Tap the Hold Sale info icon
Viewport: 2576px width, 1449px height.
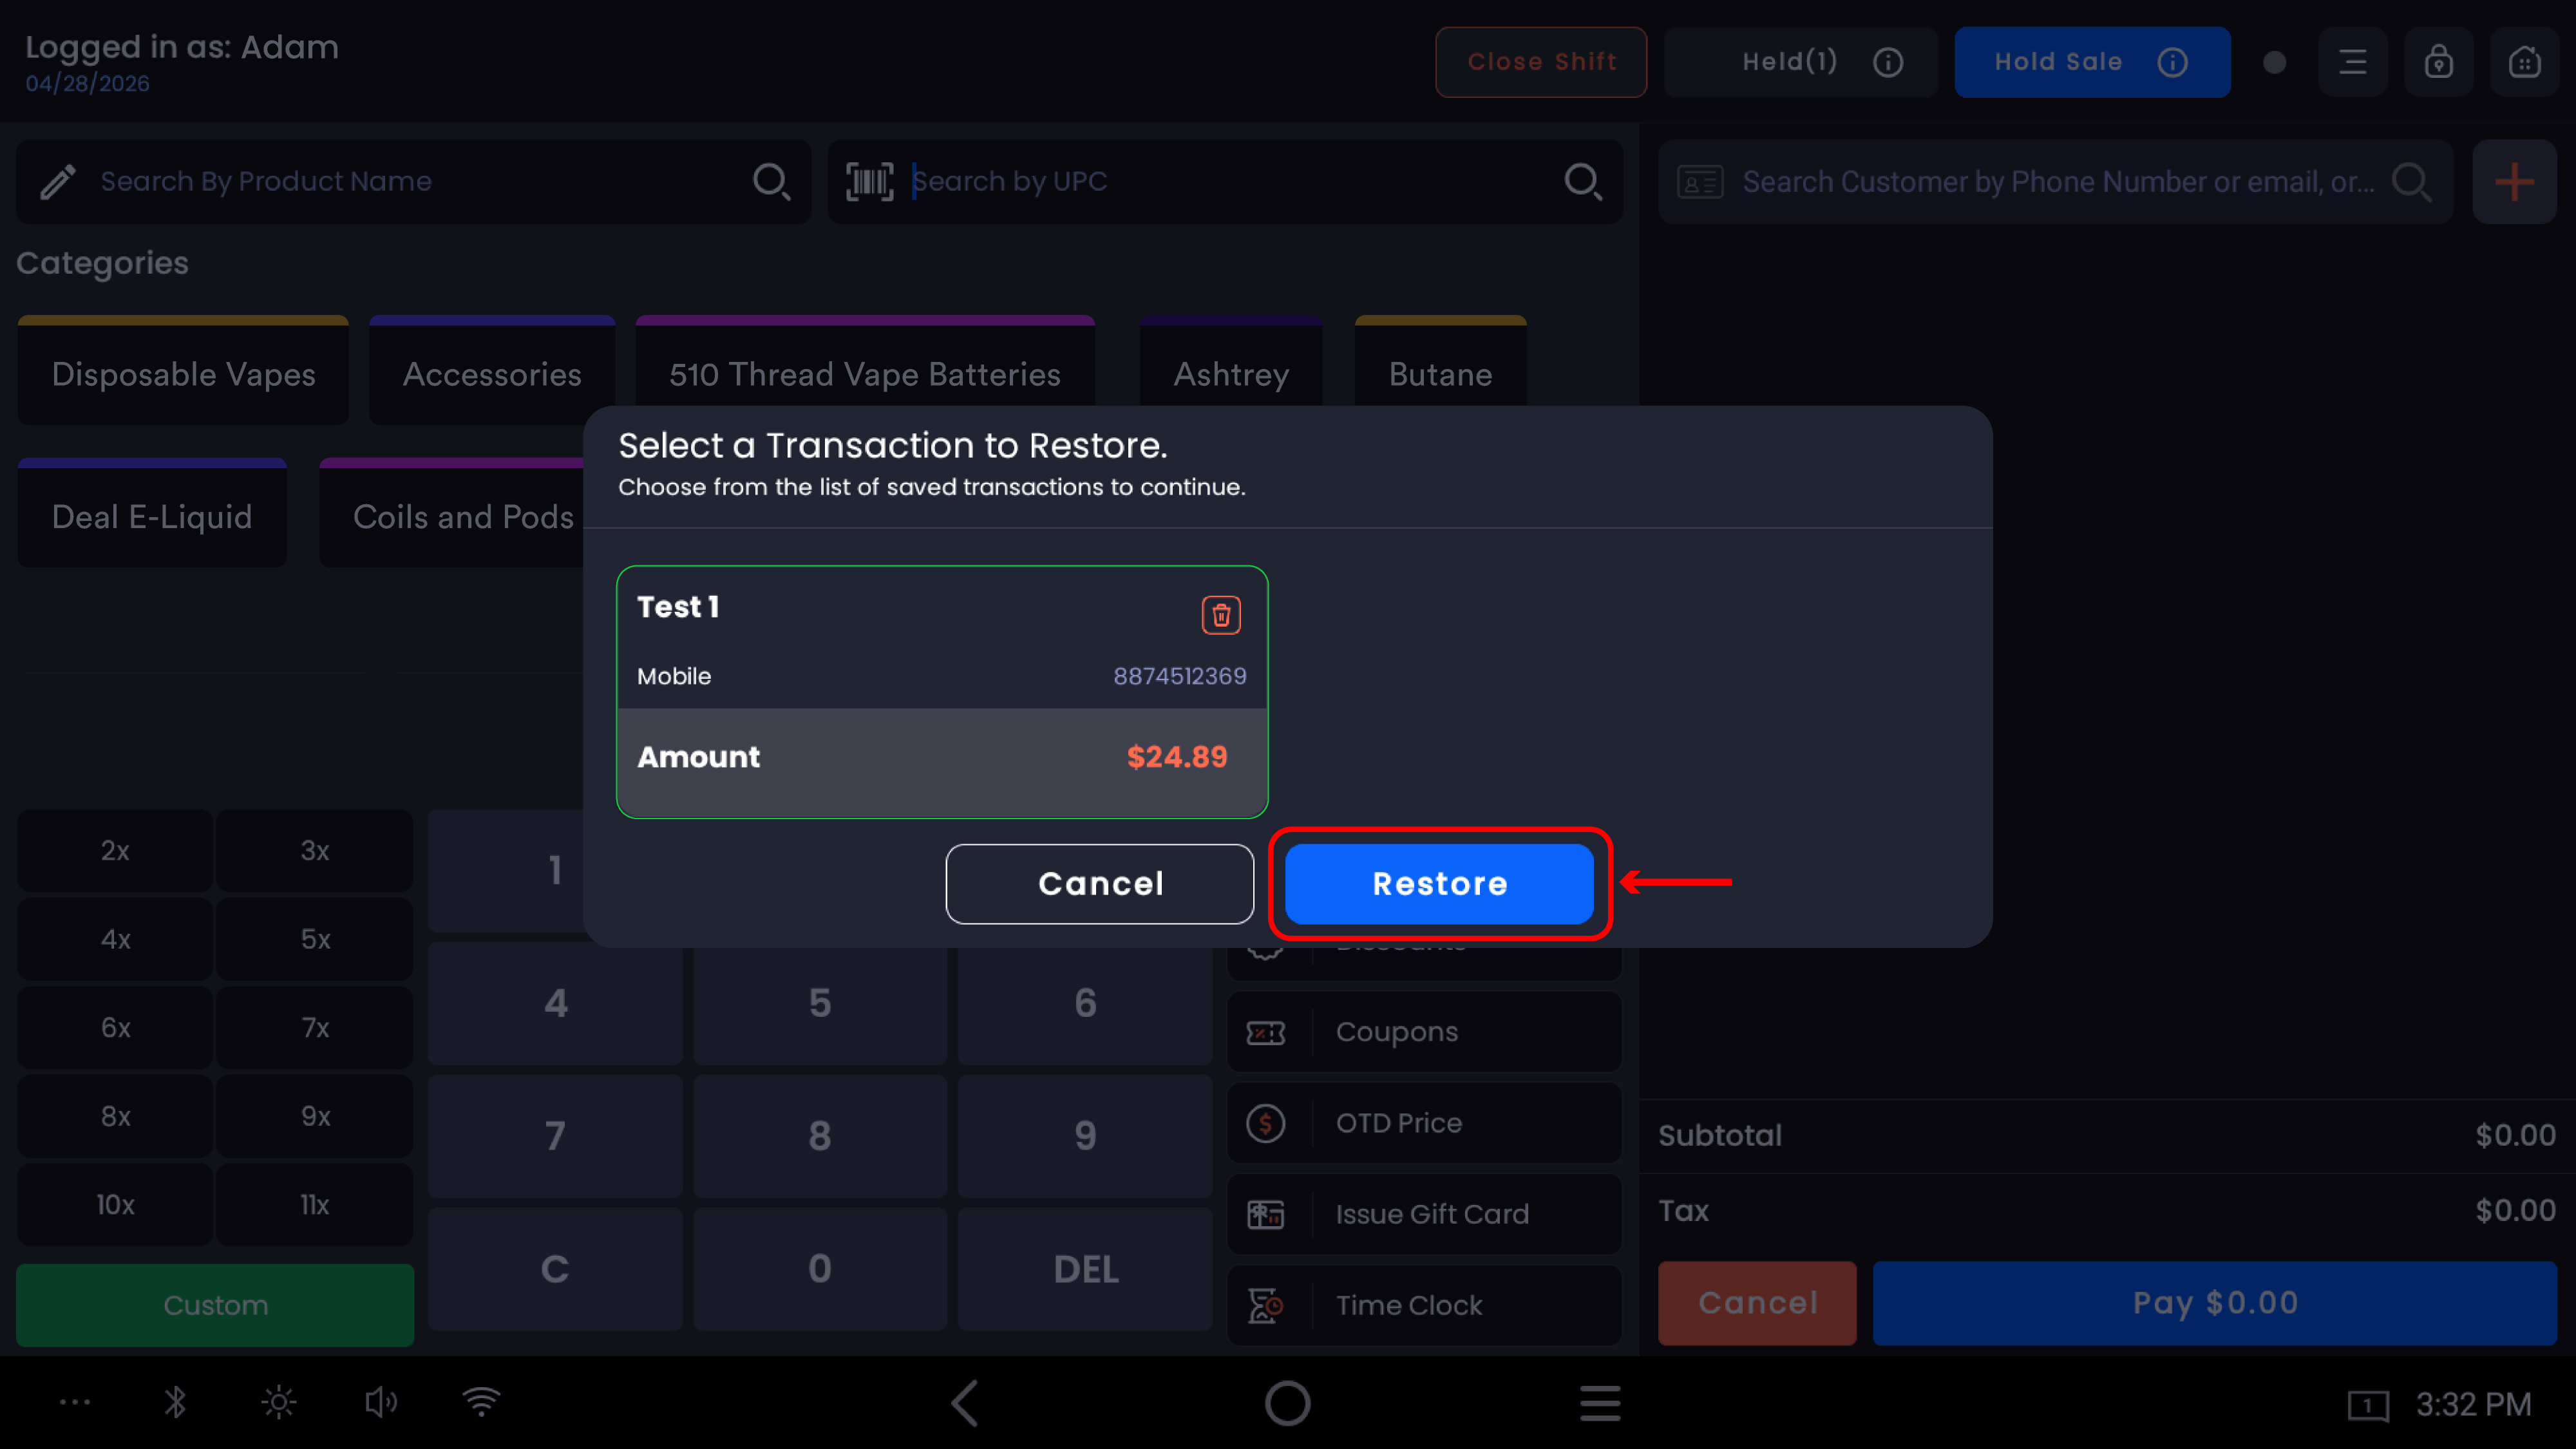point(2172,62)
